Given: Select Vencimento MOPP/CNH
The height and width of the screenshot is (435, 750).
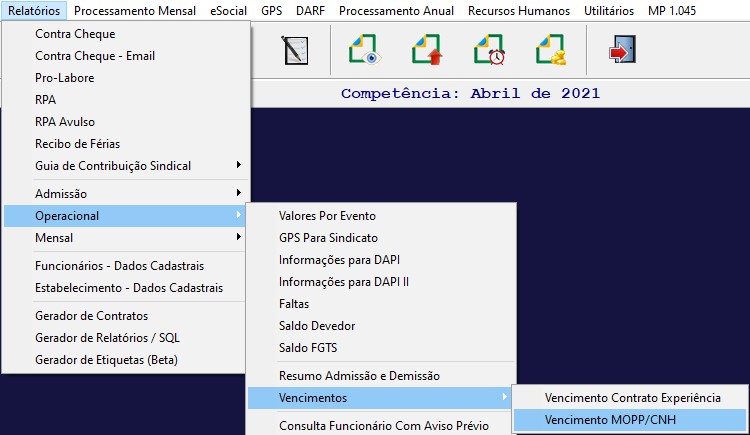Looking at the screenshot, I should pos(630,420).
